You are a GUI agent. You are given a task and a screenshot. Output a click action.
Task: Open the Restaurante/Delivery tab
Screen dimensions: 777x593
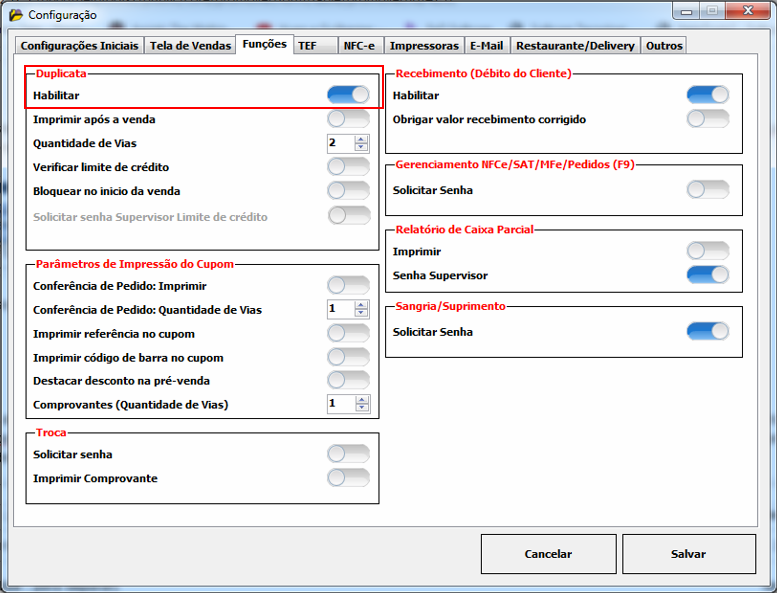[575, 46]
